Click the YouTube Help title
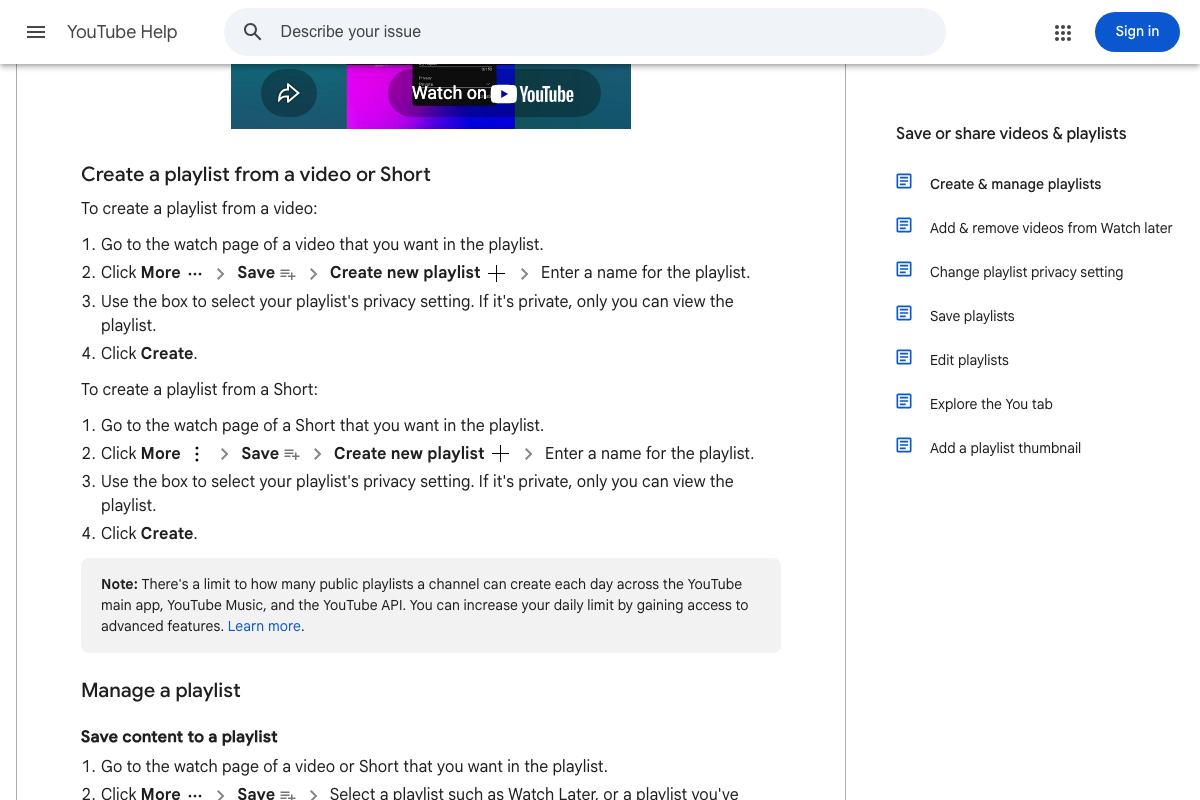 pos(122,32)
